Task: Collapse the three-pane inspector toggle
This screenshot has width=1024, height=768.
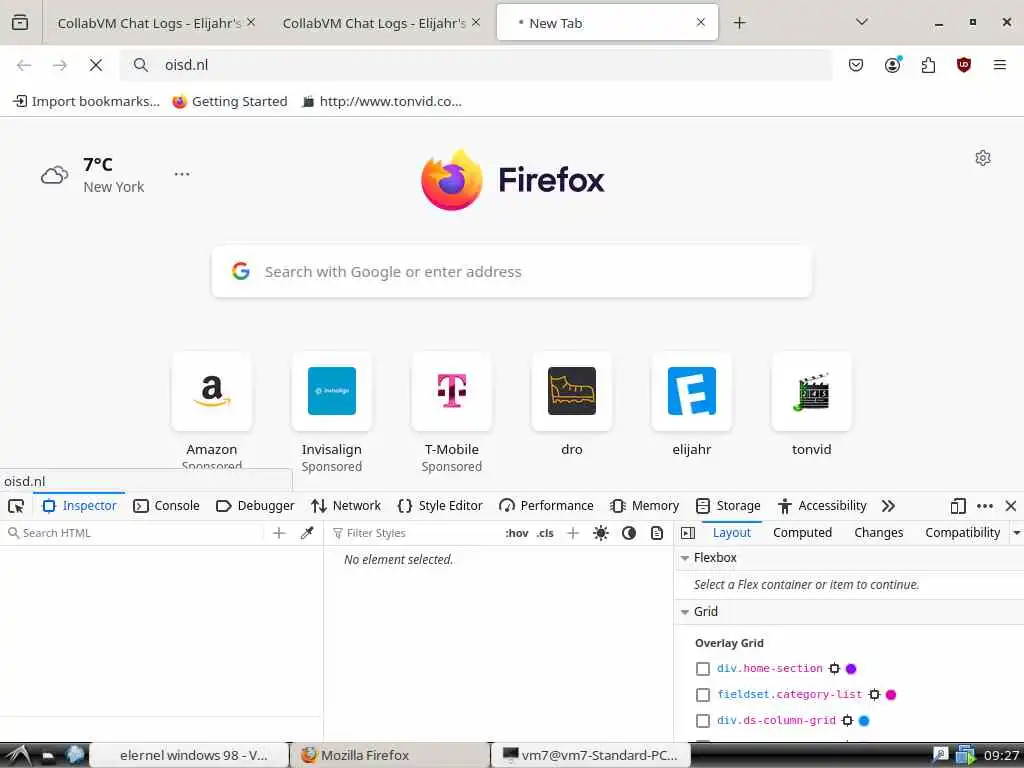Action: click(688, 533)
